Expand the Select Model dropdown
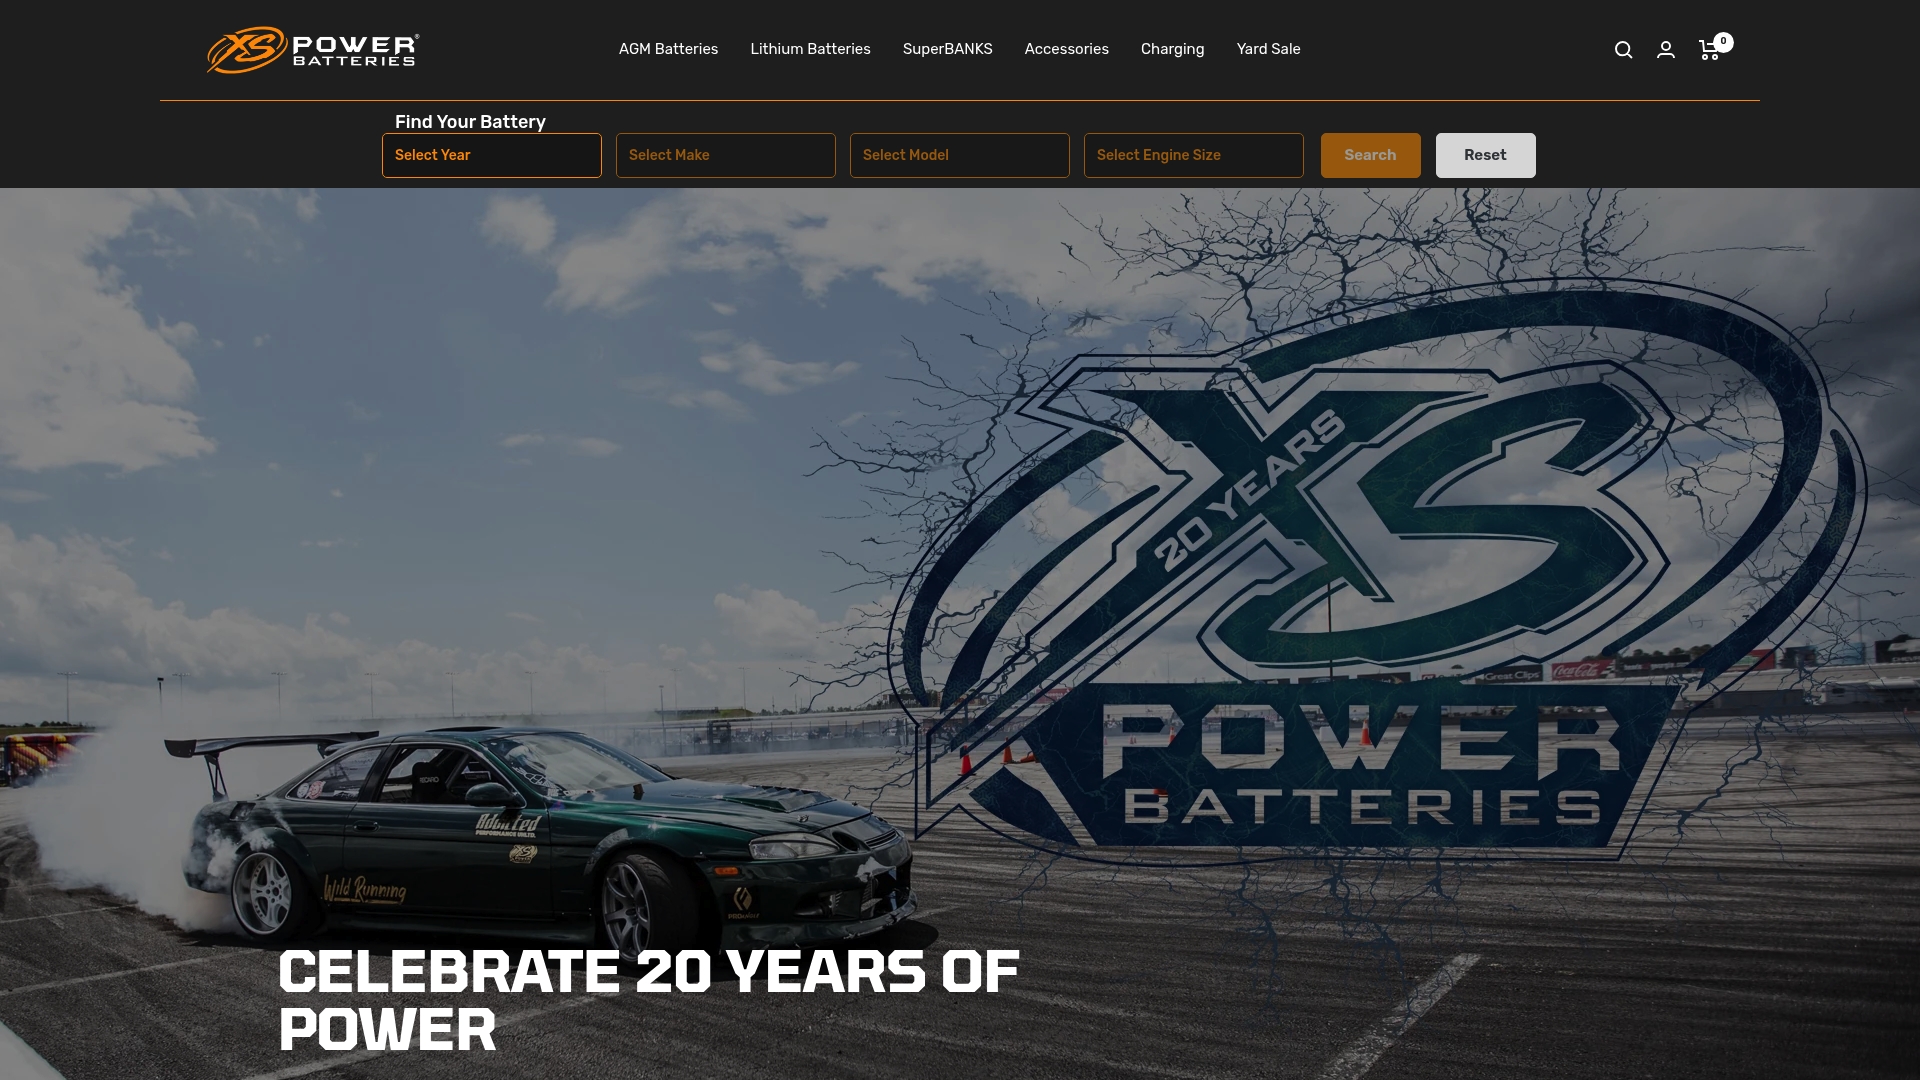 960,155
